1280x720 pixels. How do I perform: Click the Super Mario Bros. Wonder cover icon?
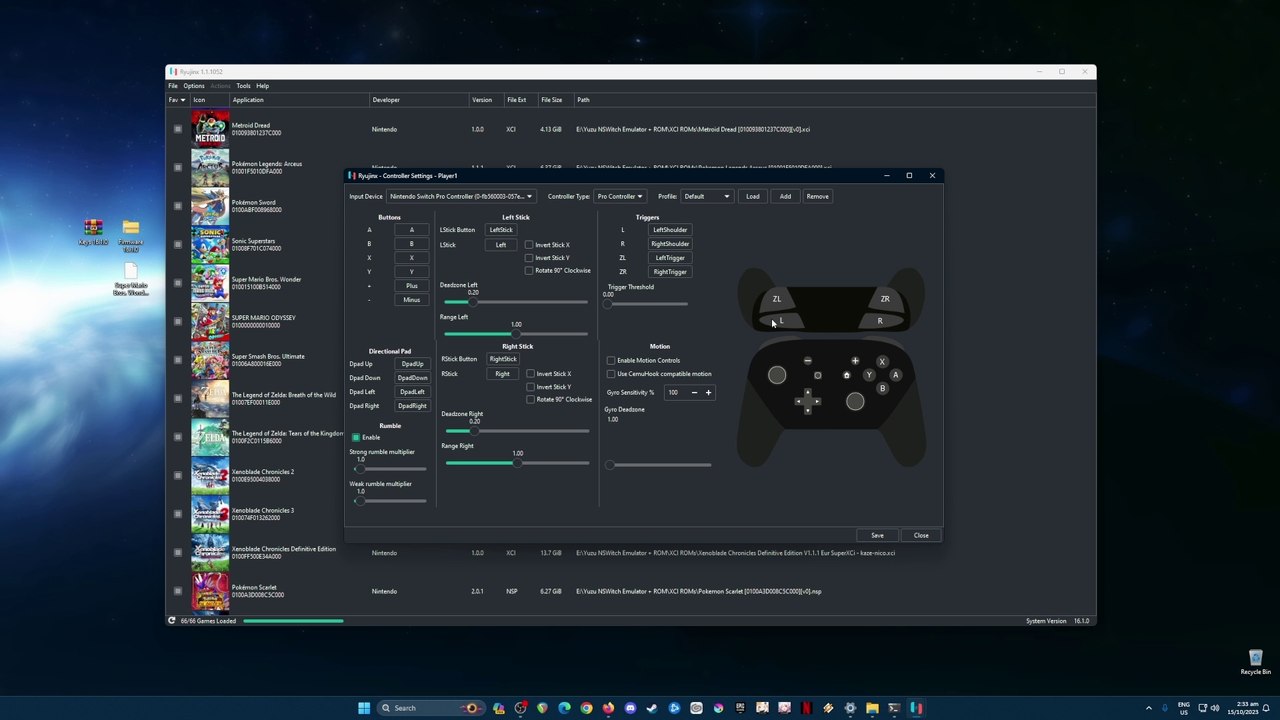pyautogui.click(x=210, y=283)
